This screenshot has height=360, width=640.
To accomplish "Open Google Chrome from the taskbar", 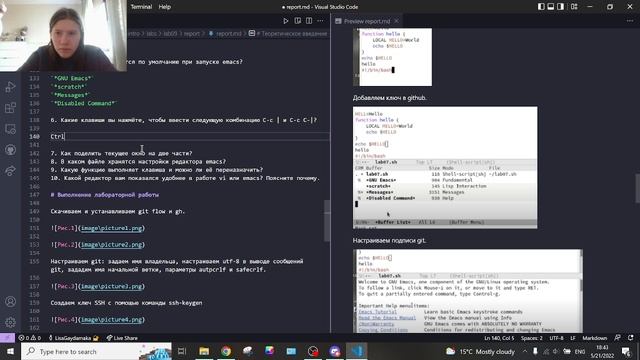I will tap(226, 351).
